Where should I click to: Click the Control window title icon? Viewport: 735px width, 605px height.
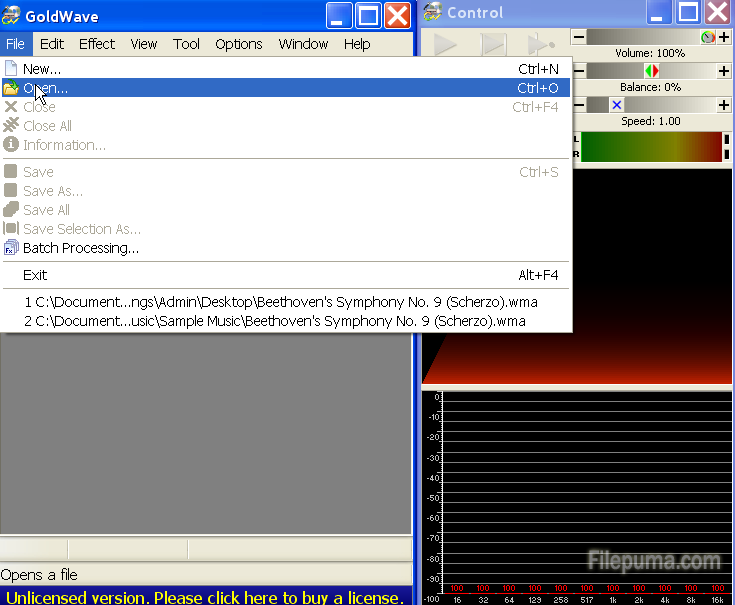(431, 13)
